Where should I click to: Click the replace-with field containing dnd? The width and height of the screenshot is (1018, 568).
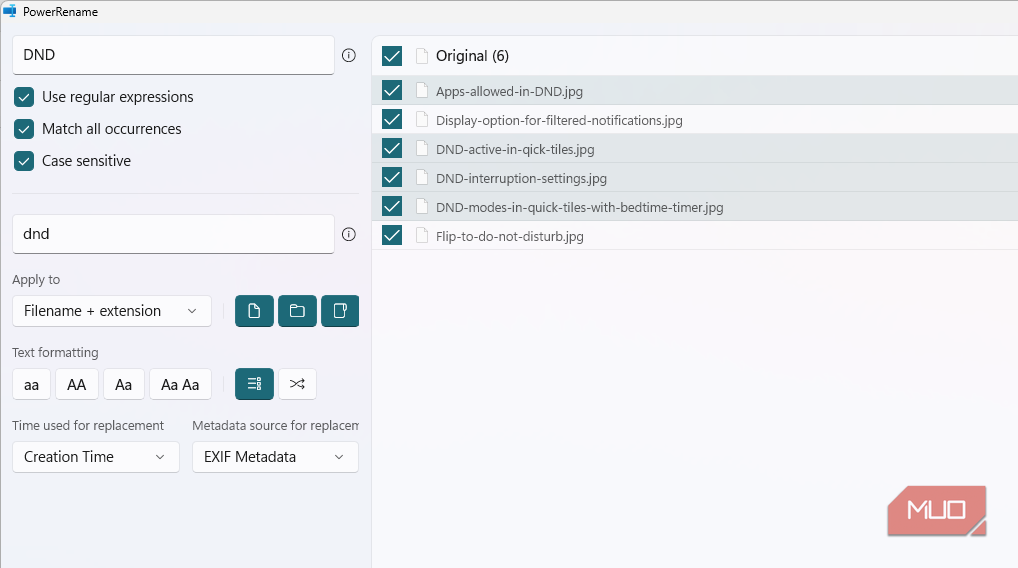[172, 234]
